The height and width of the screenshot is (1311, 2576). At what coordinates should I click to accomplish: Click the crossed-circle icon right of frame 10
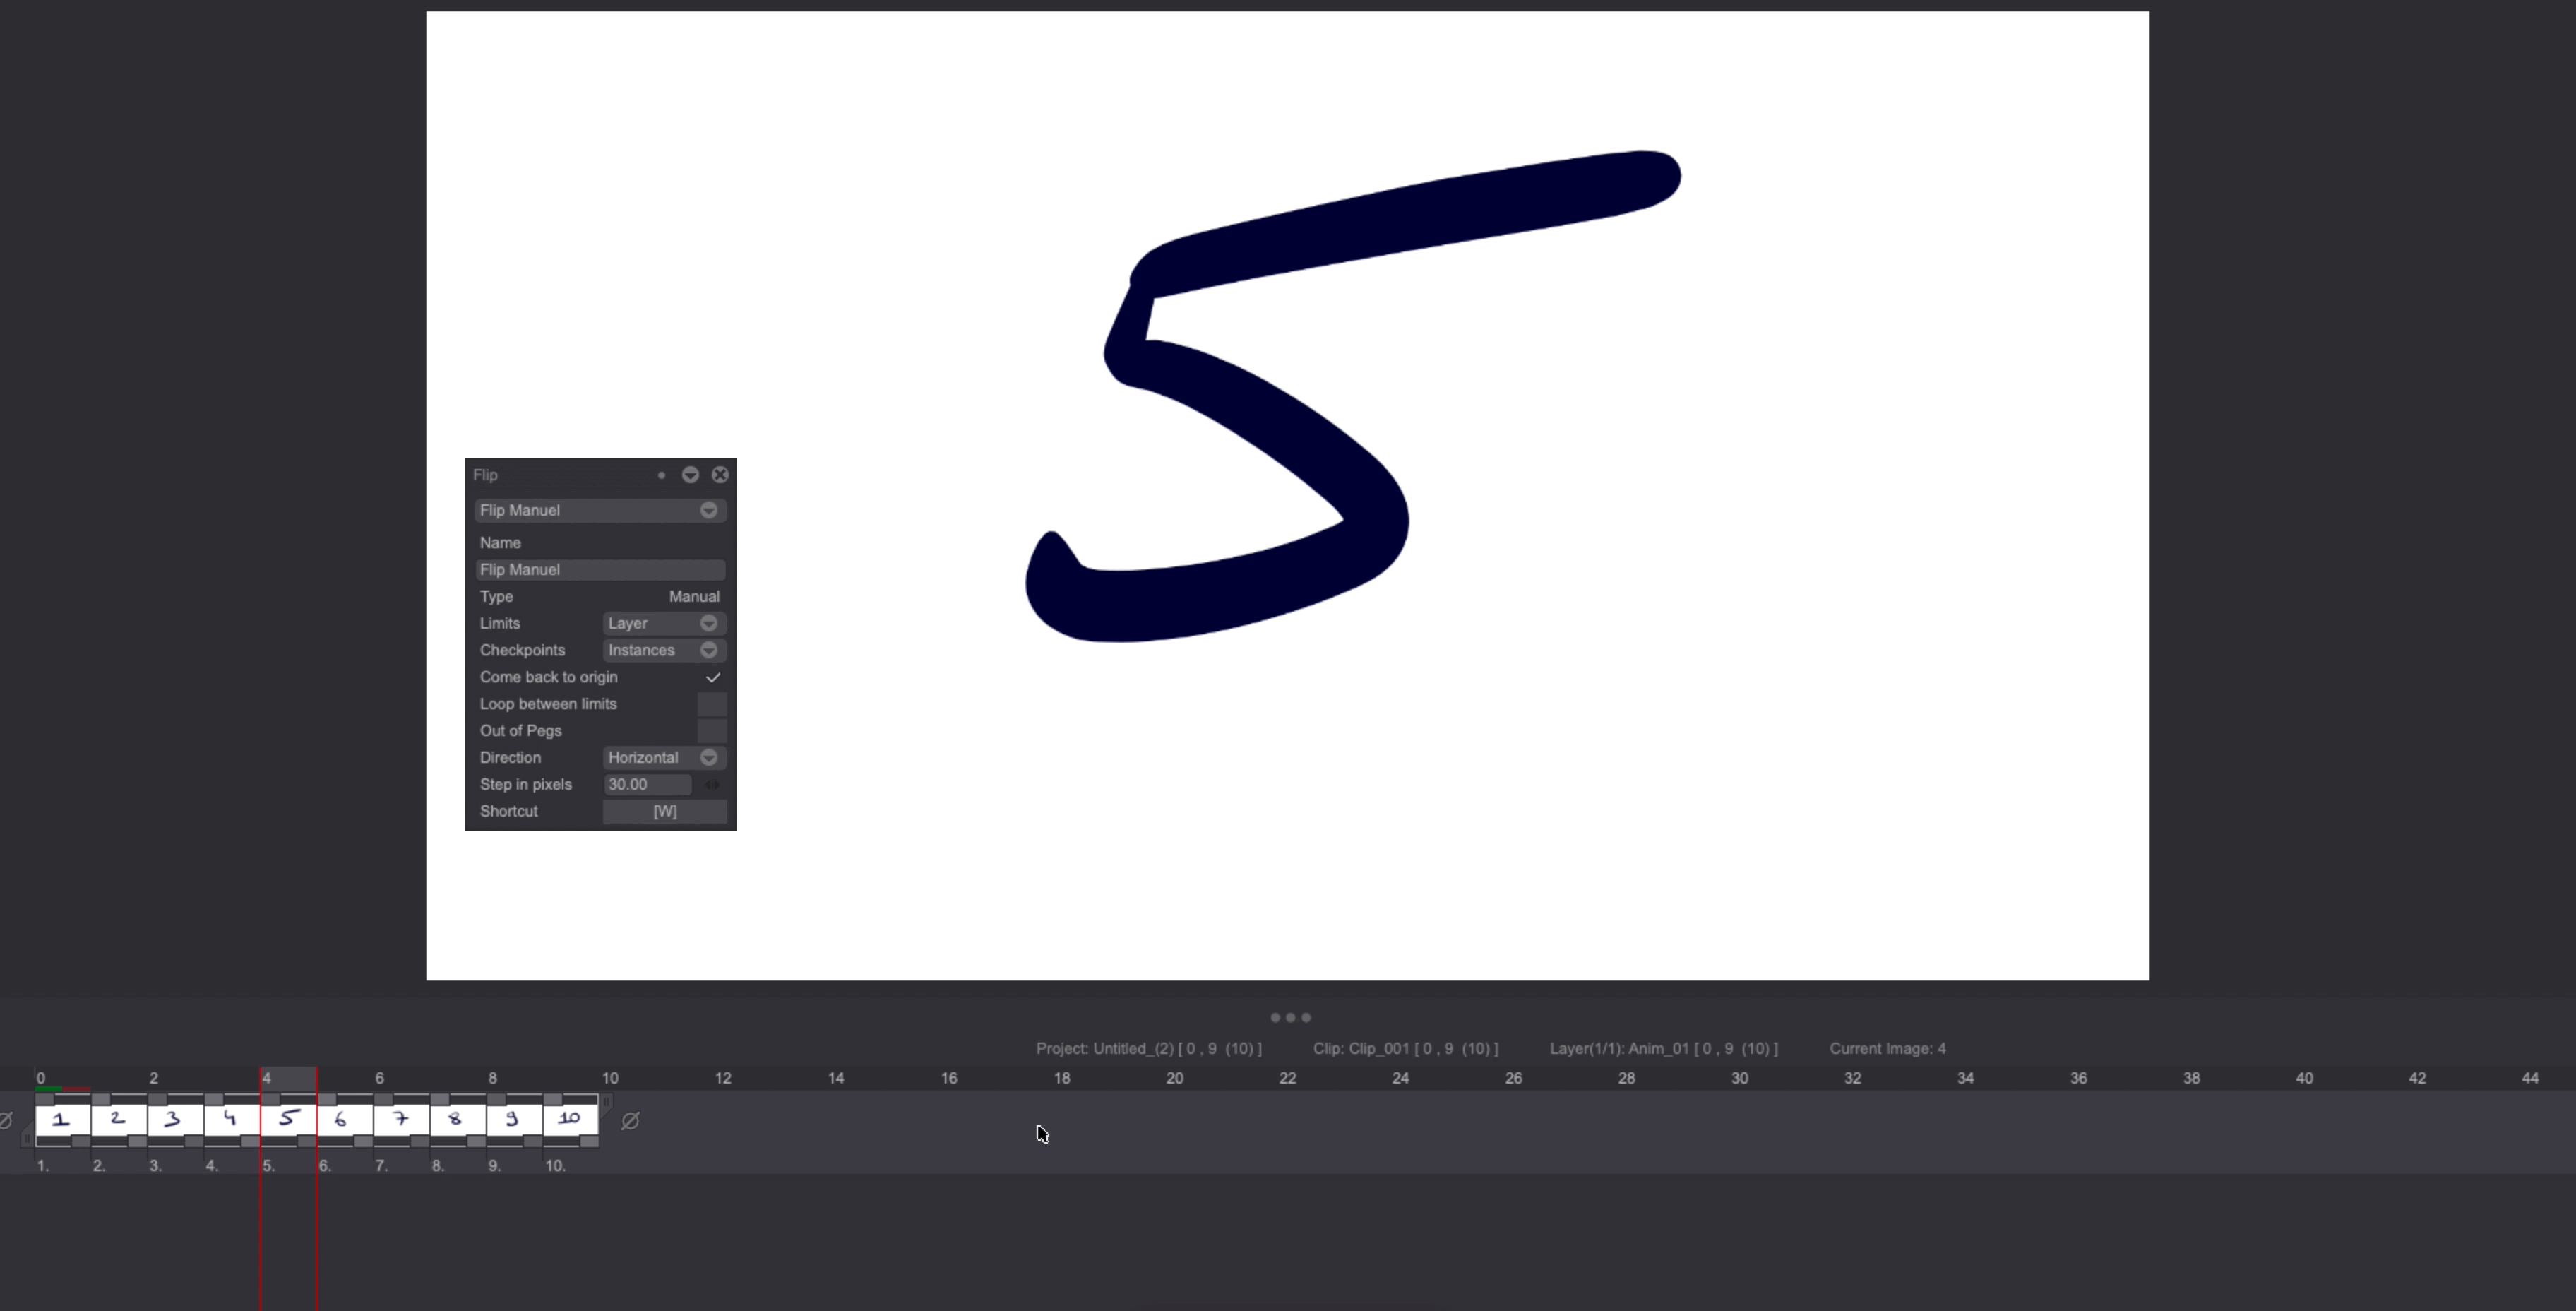tap(630, 1122)
